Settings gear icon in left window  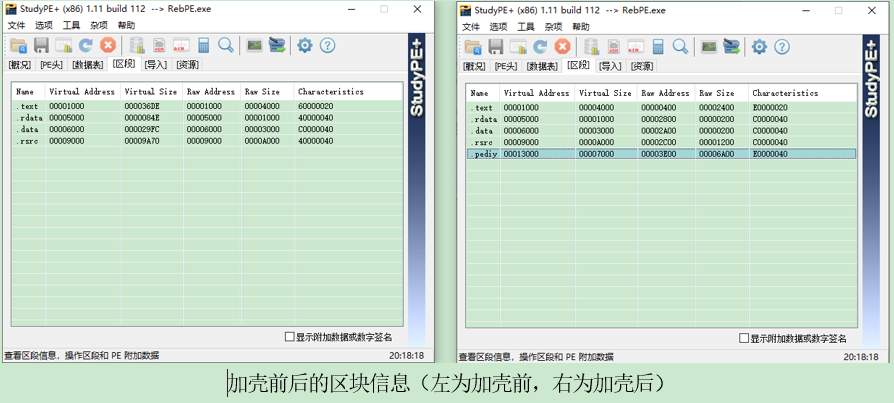pyautogui.click(x=305, y=46)
